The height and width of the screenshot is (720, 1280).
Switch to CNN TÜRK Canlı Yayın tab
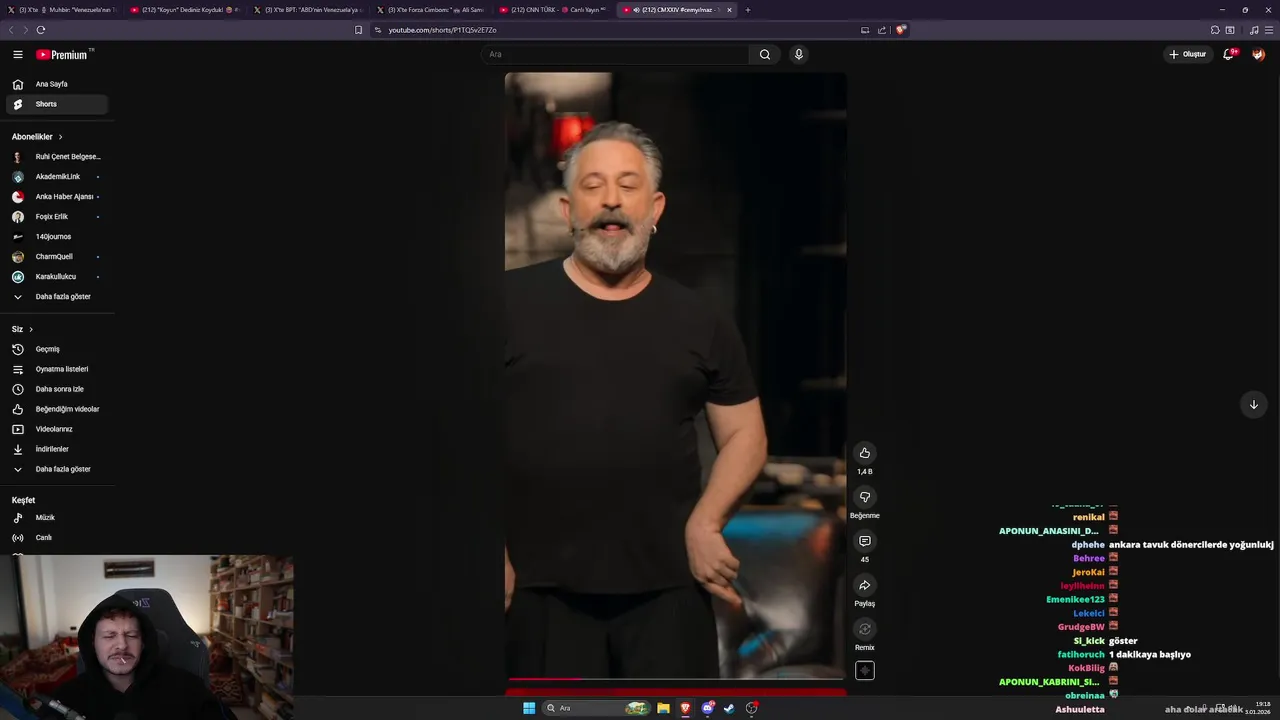point(553,10)
